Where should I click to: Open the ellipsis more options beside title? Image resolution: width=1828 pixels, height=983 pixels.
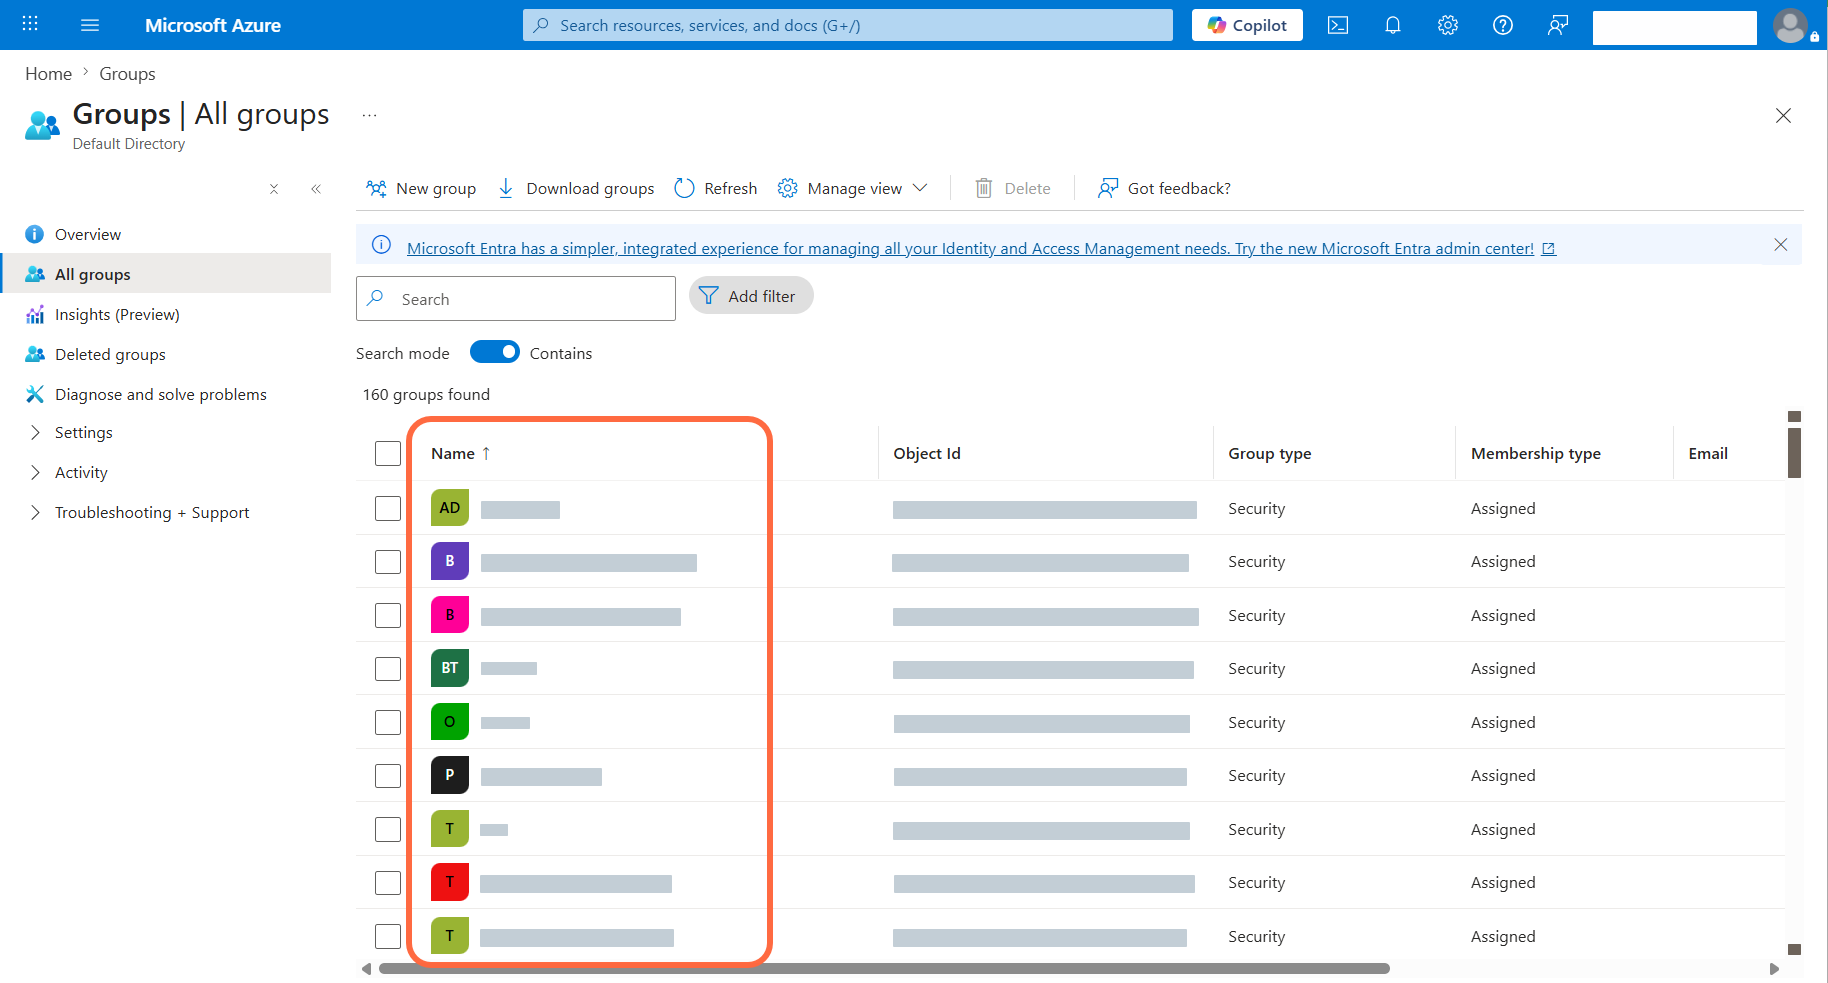pos(370,115)
